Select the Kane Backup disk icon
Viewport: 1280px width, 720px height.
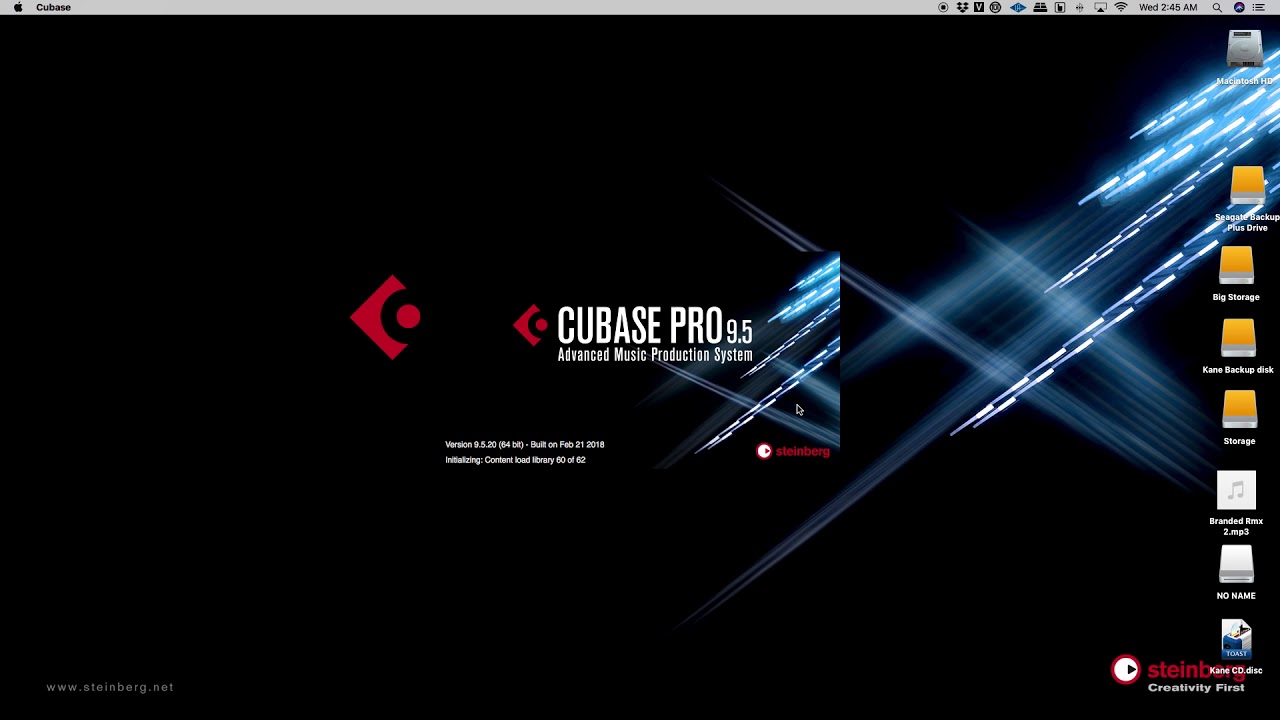click(x=1238, y=347)
